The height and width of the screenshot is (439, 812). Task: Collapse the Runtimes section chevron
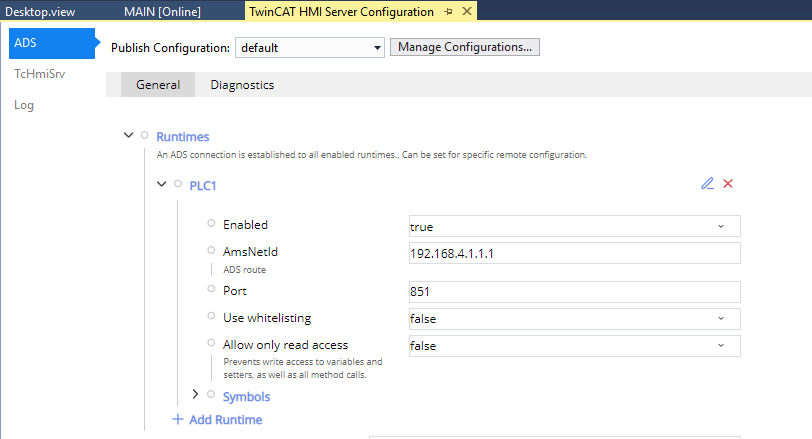(128, 135)
